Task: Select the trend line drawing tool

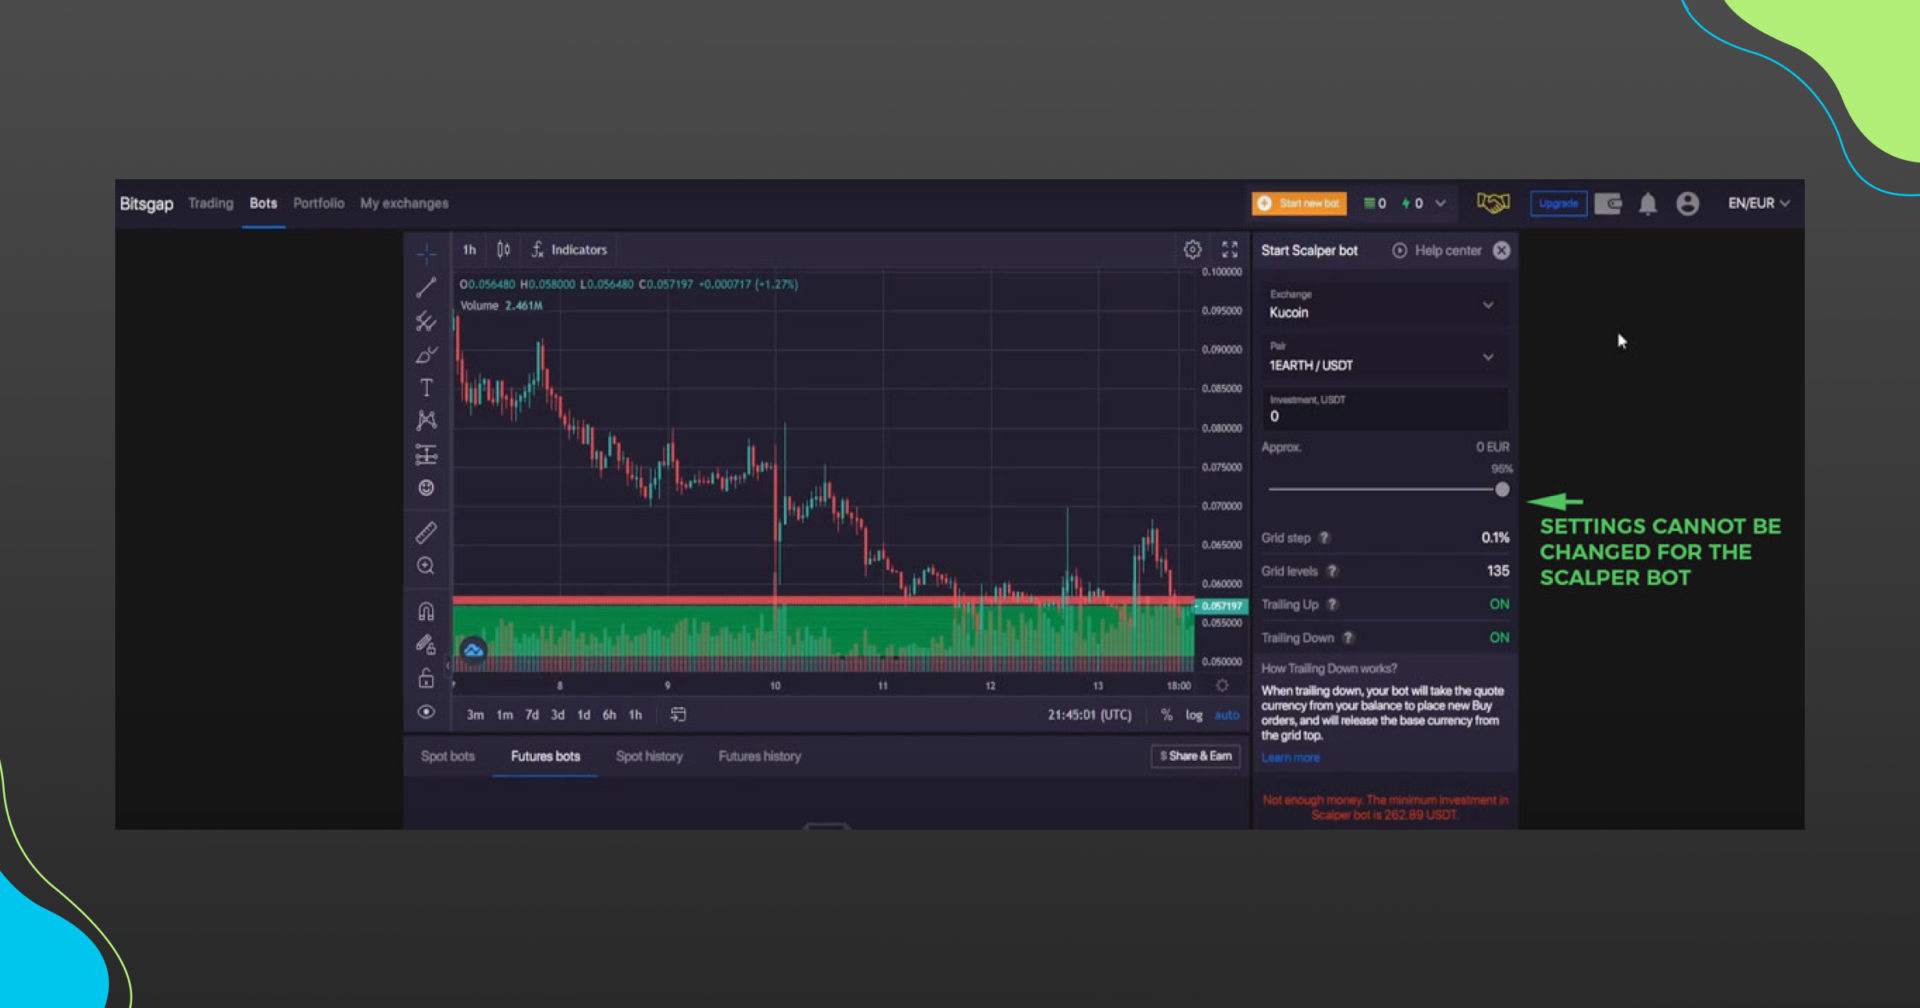Action: 426,287
